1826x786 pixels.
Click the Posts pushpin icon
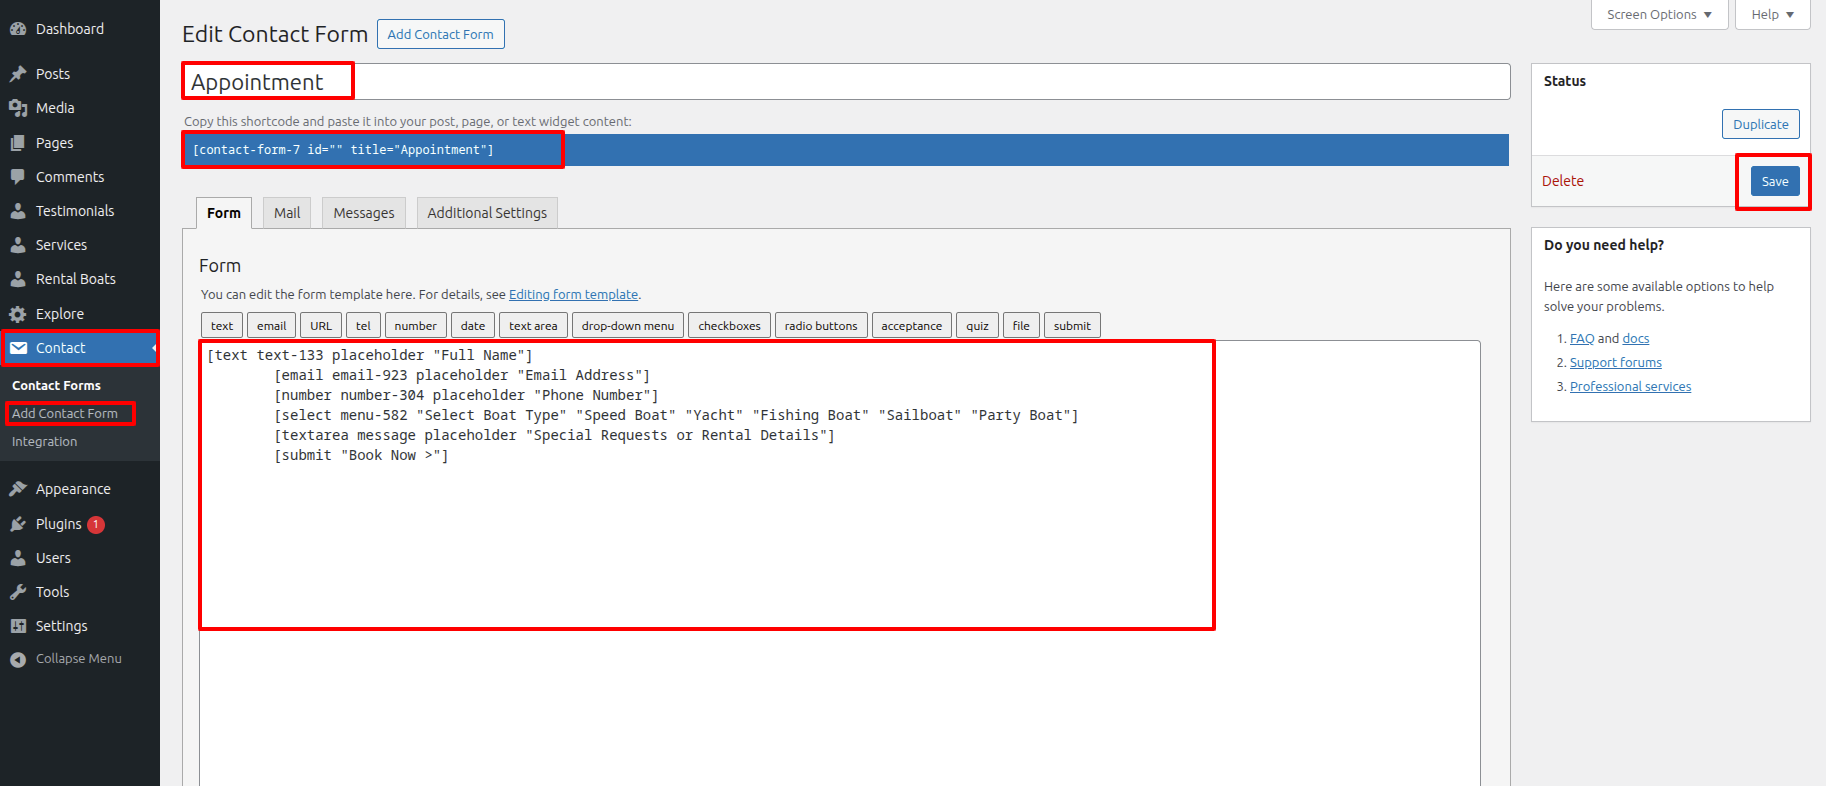click(18, 74)
